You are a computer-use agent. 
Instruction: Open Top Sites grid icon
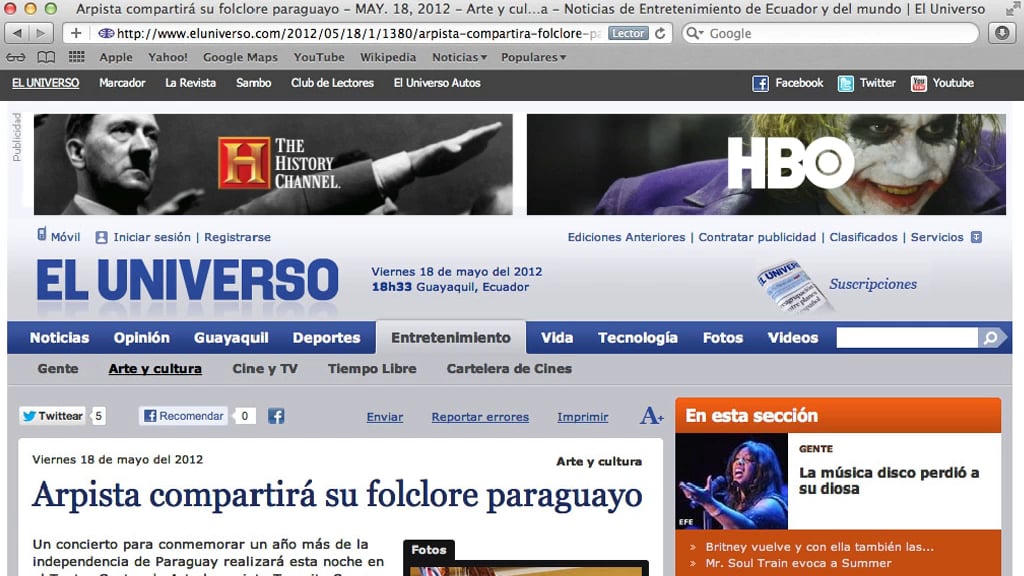coord(76,57)
